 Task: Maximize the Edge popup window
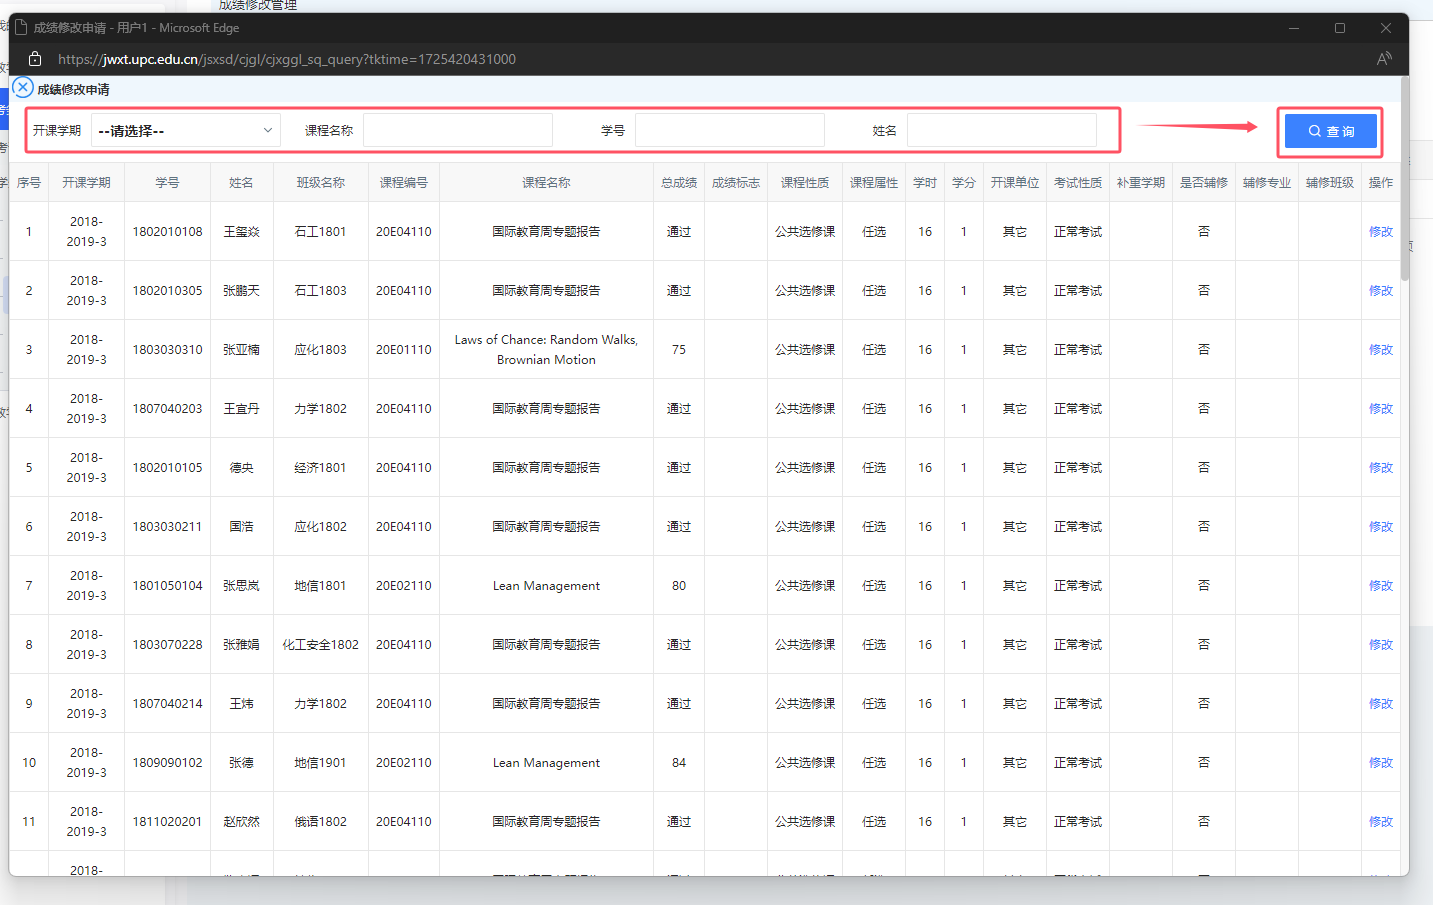[x=1339, y=28]
